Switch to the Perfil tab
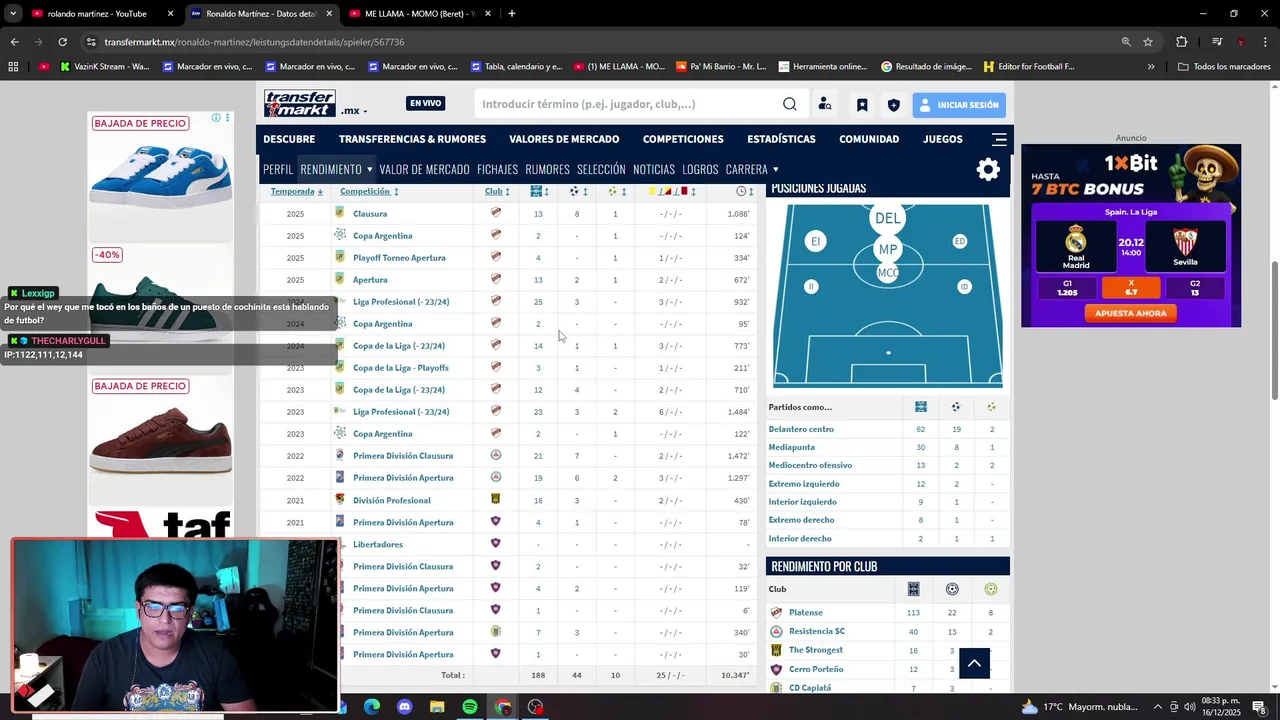The height and width of the screenshot is (720, 1280). (278, 169)
